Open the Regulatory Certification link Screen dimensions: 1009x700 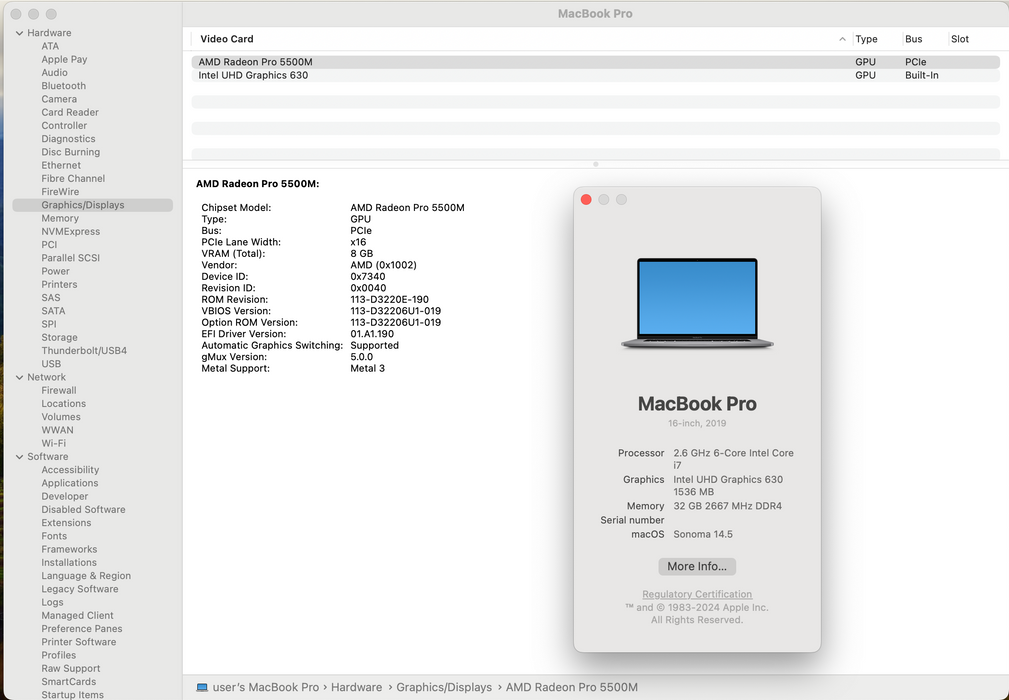pos(697,594)
